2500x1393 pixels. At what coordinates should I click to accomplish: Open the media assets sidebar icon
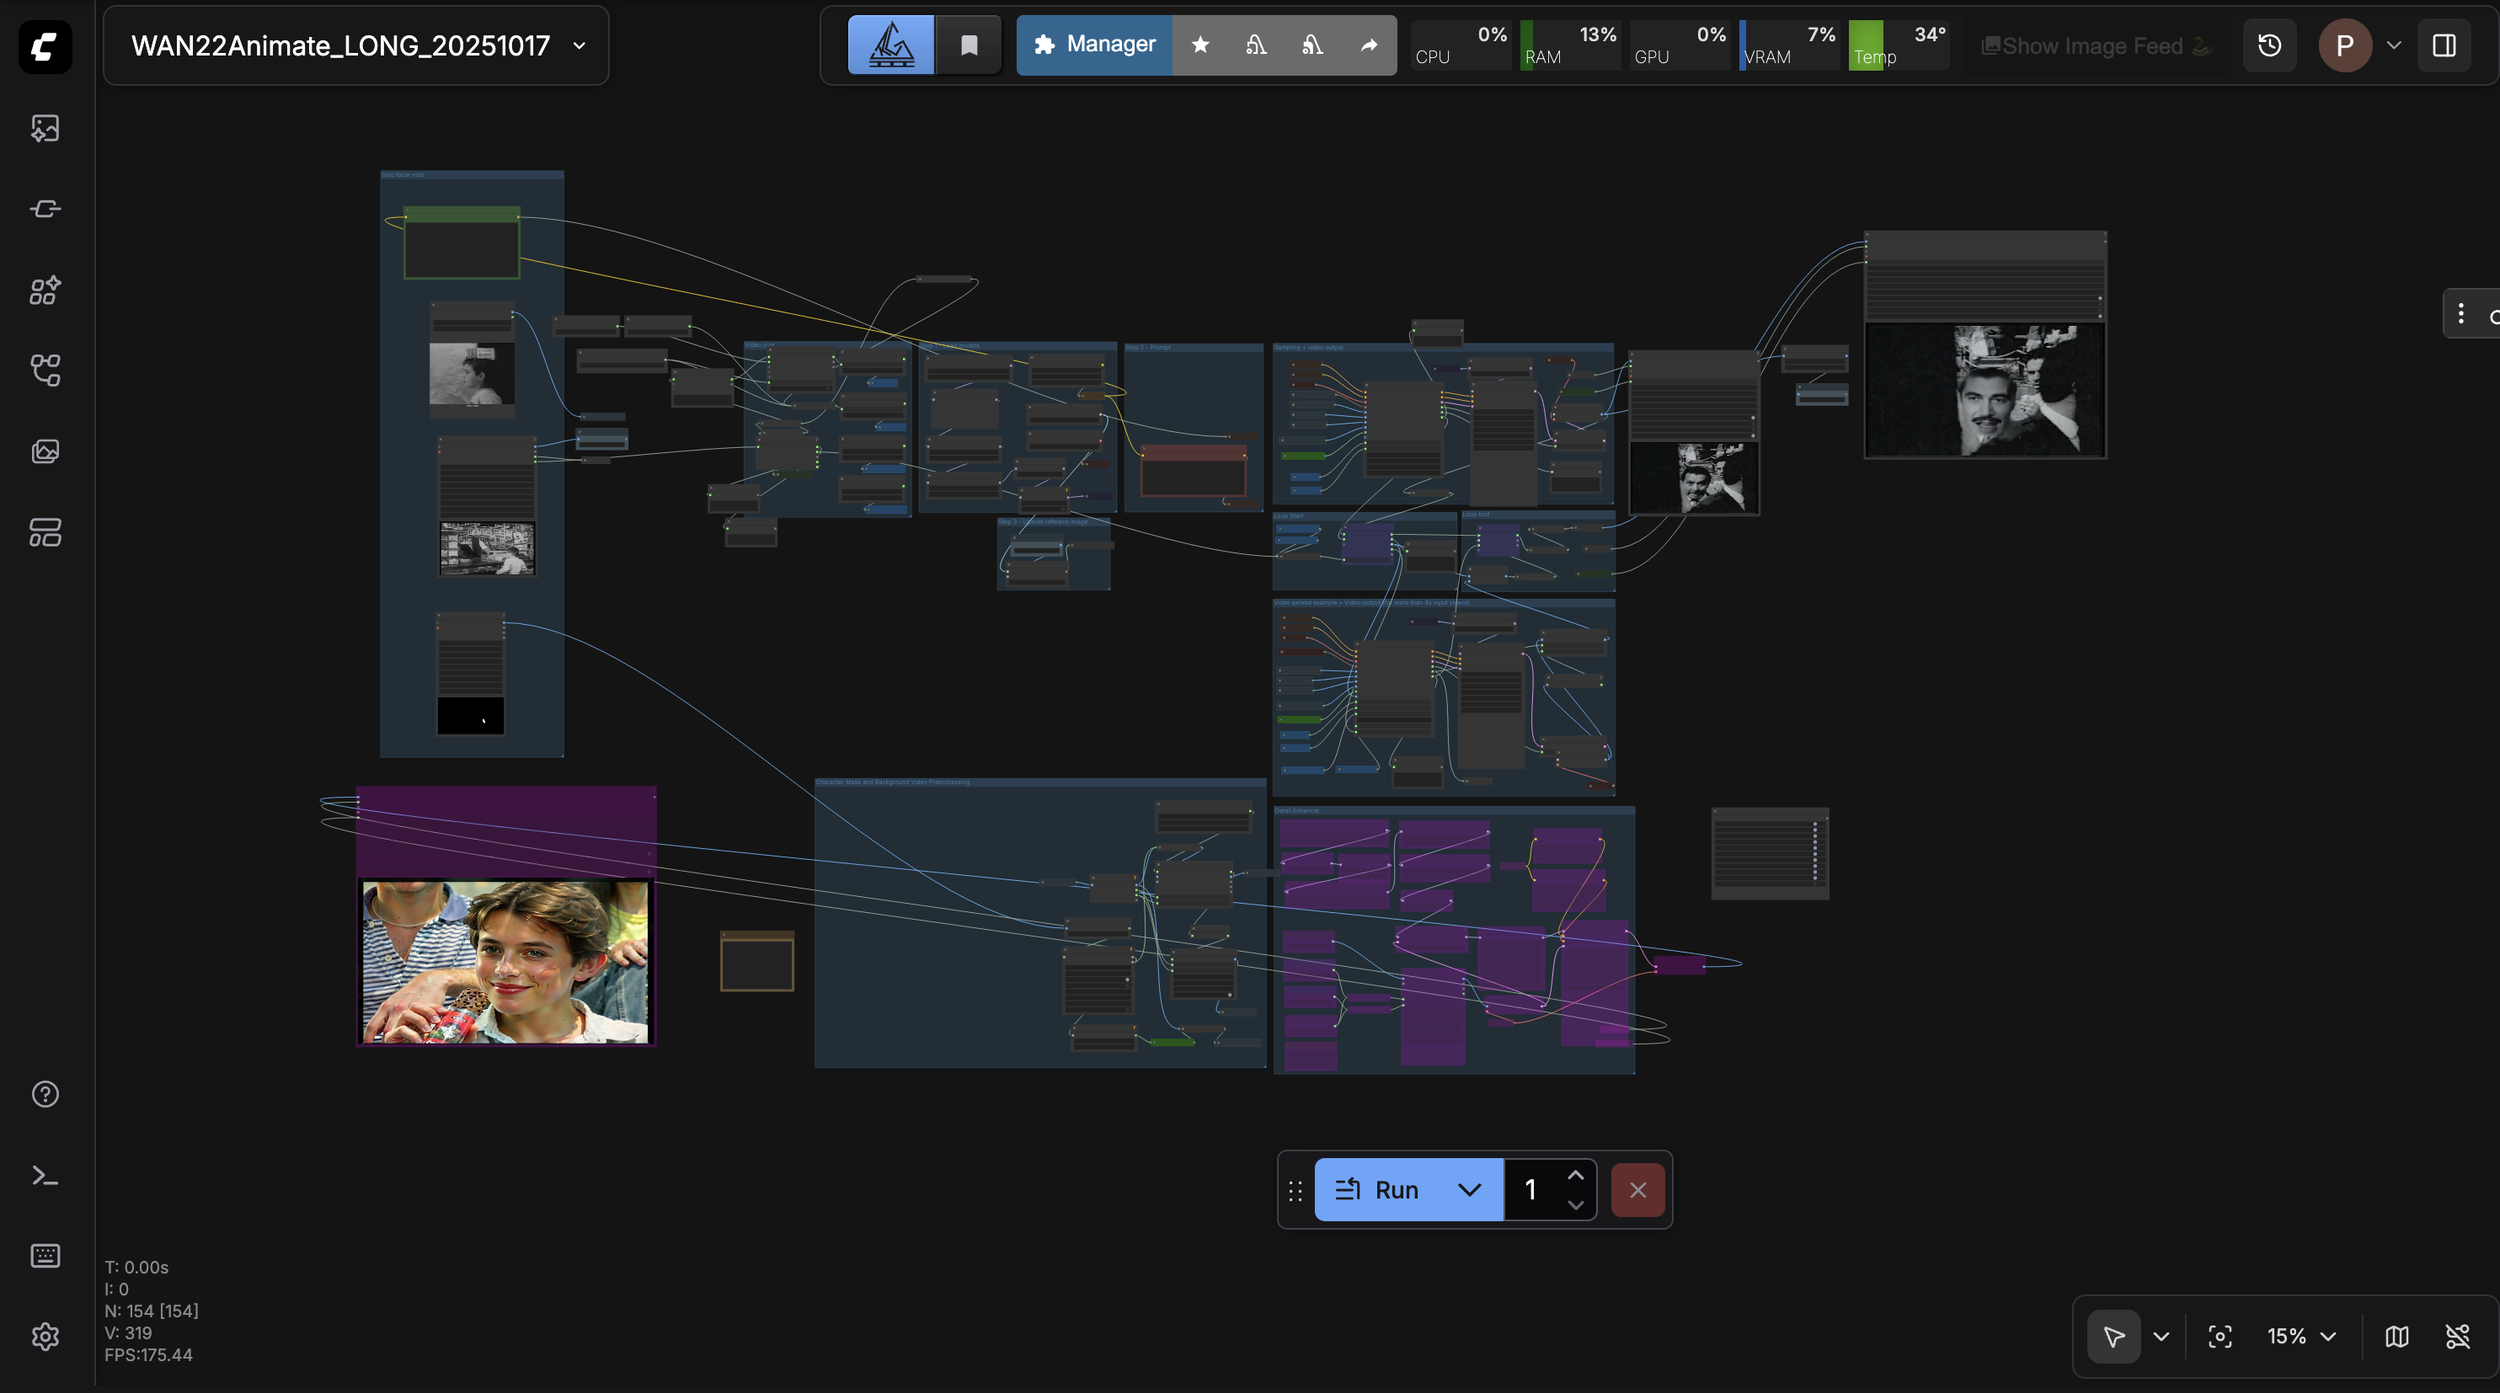tap(45, 128)
